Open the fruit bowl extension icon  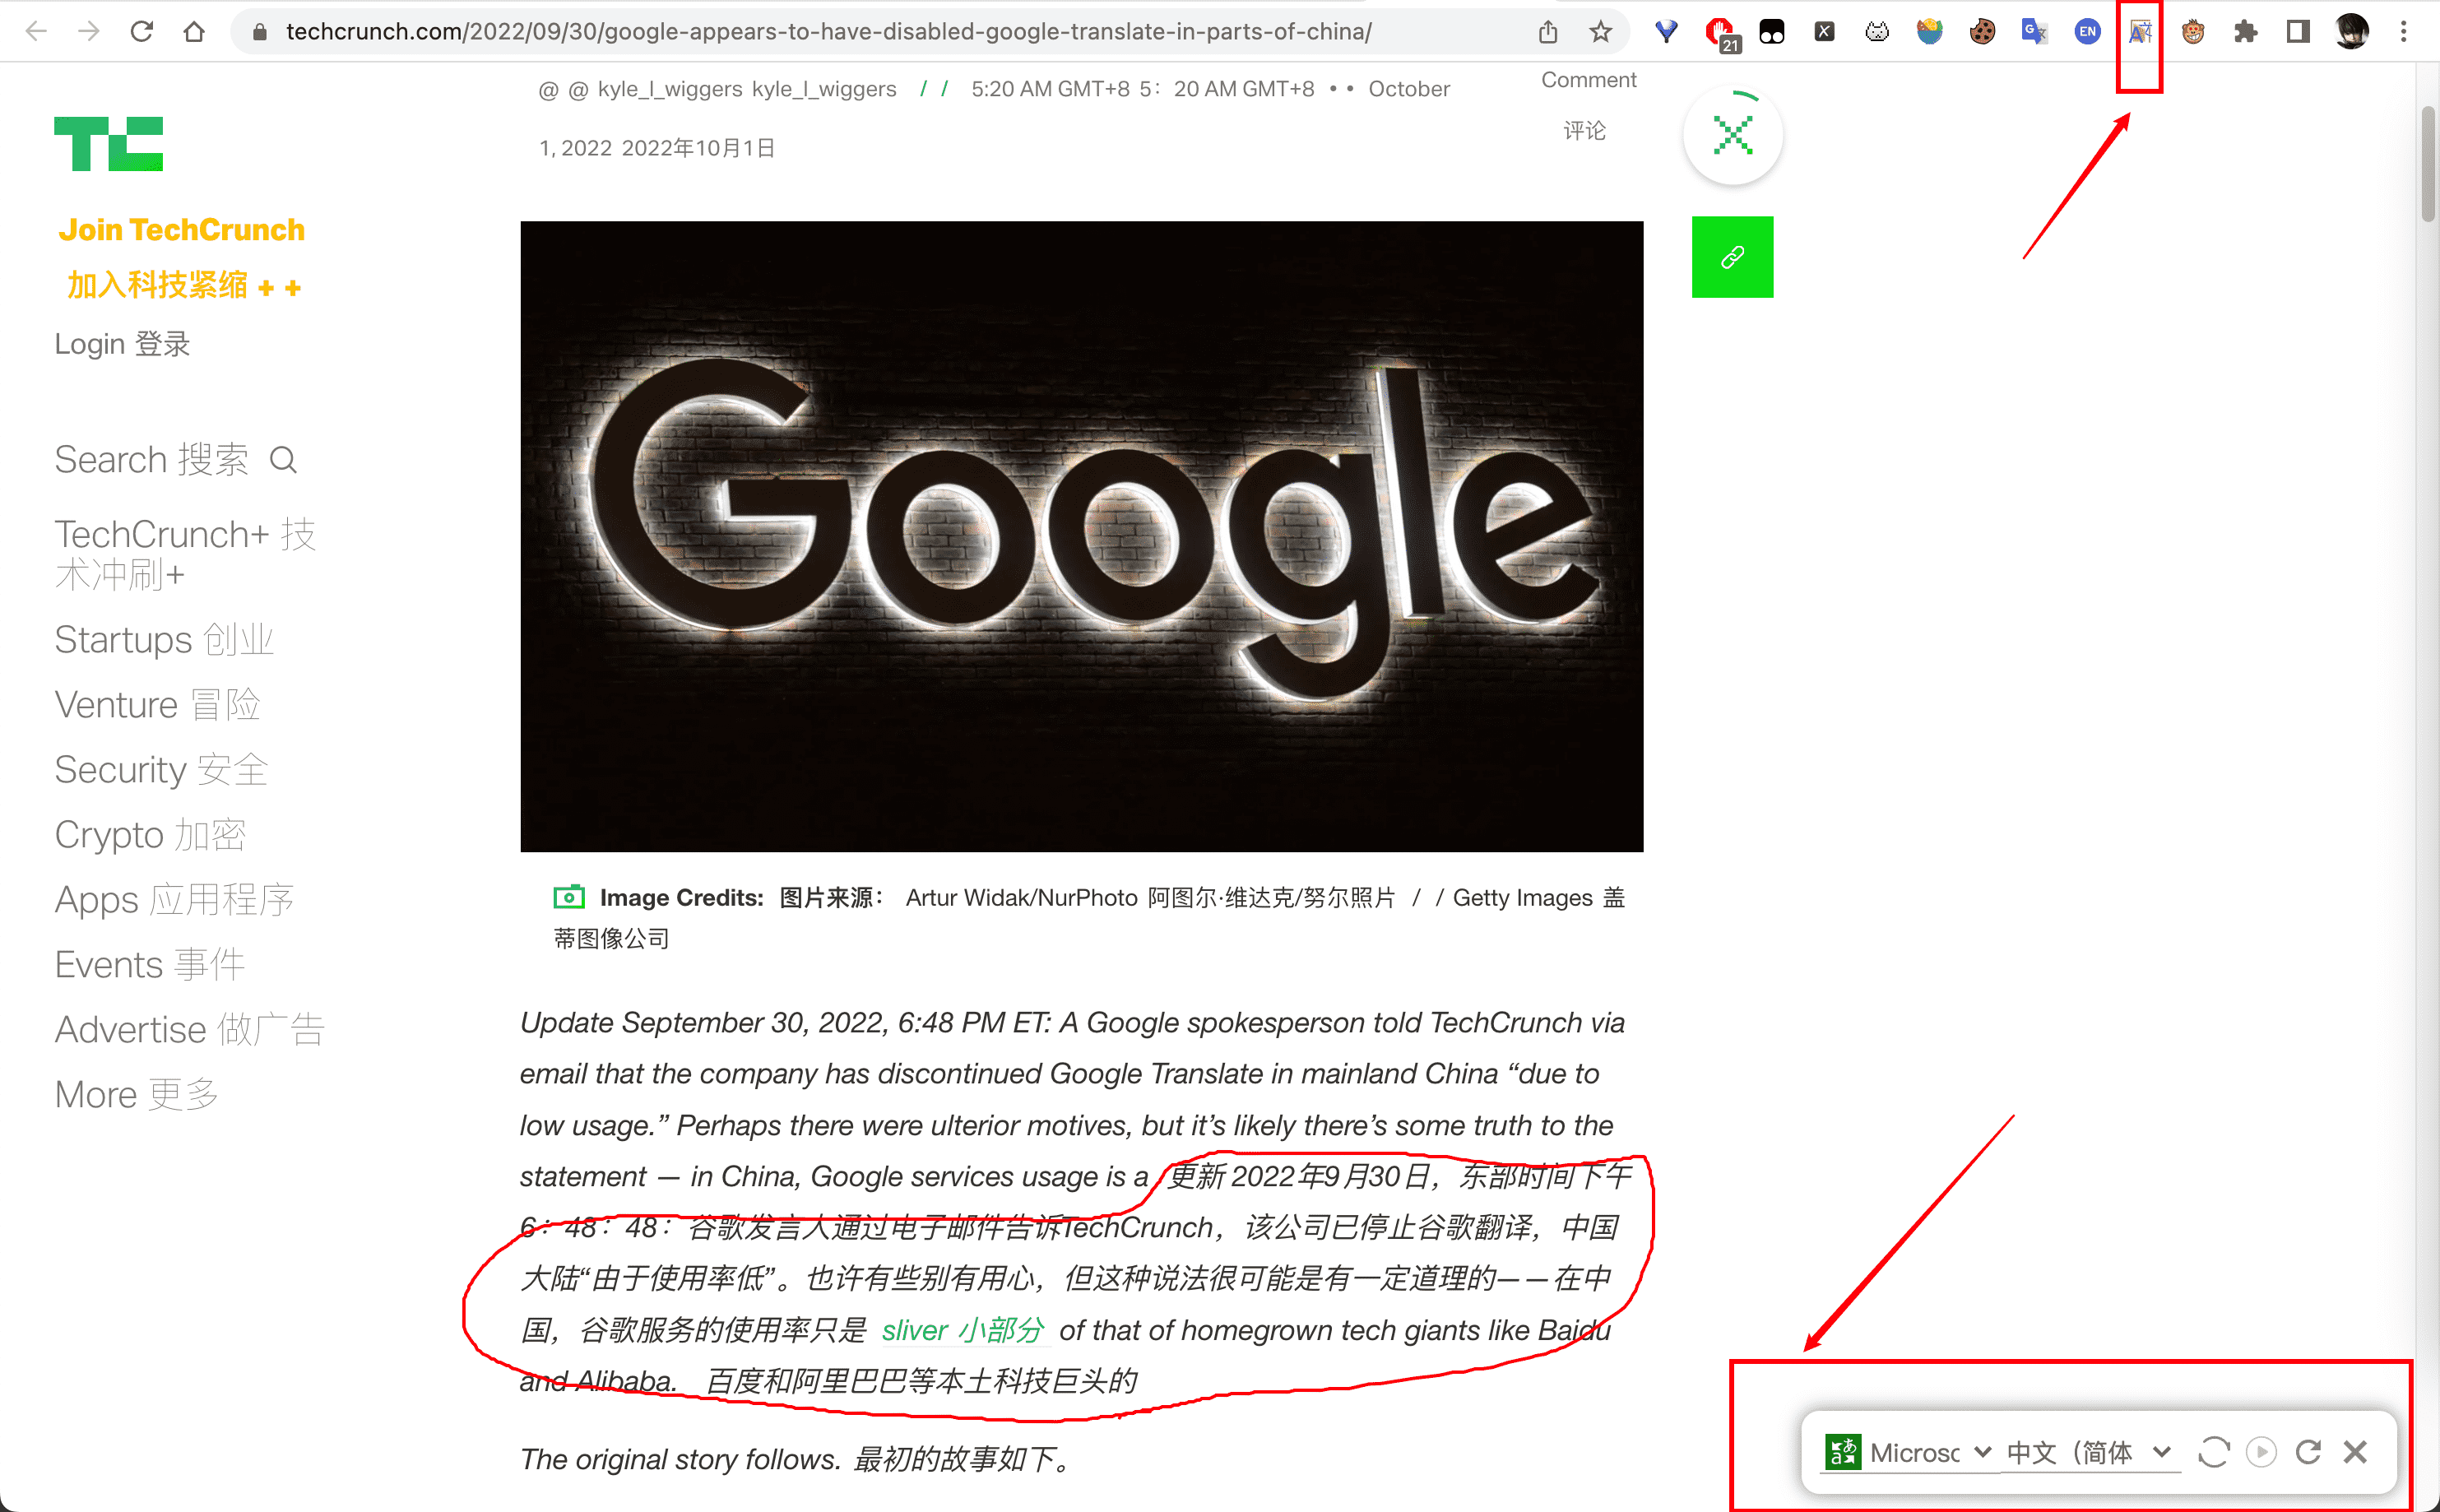[x=1929, y=31]
